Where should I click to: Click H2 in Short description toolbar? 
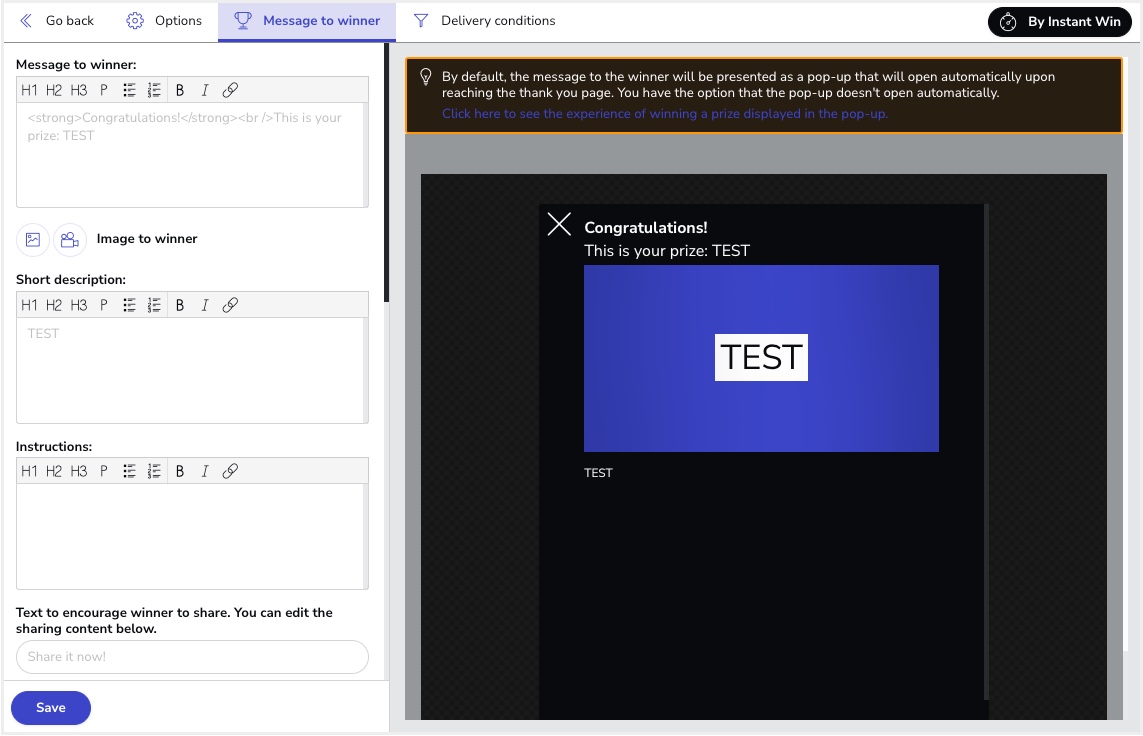[x=54, y=305]
